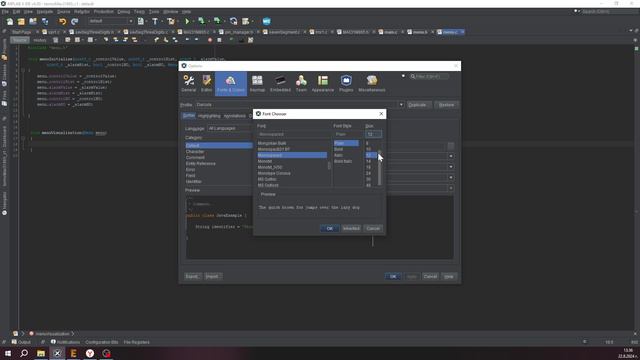Click OK in the Options dialog

(393, 277)
